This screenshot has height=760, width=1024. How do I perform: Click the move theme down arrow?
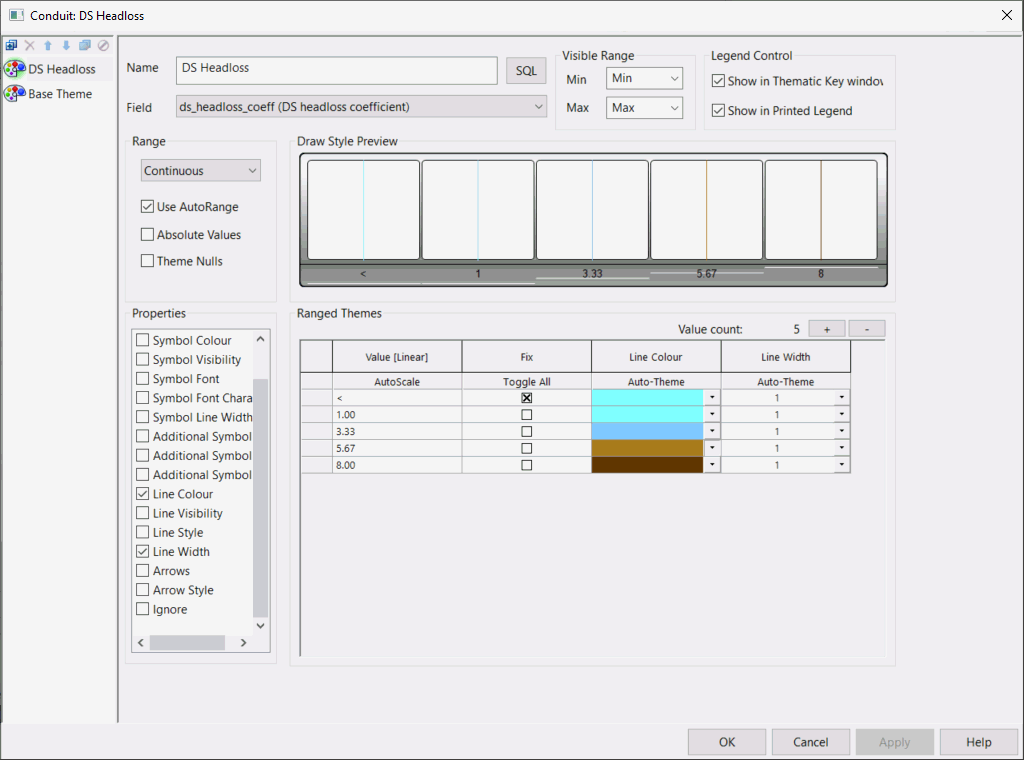[x=66, y=45]
